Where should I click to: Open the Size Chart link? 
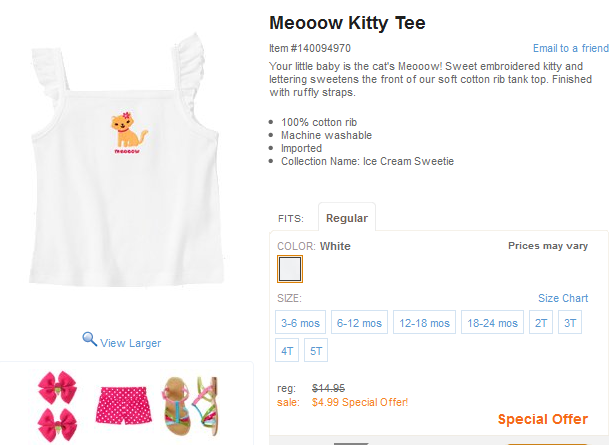click(x=563, y=298)
